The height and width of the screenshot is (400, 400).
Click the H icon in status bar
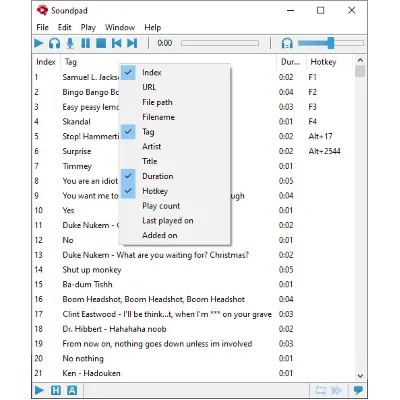pyautogui.click(x=56, y=390)
